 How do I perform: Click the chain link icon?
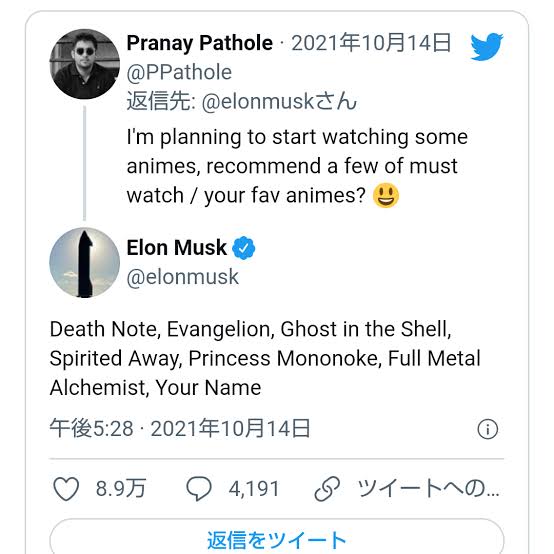point(327,489)
